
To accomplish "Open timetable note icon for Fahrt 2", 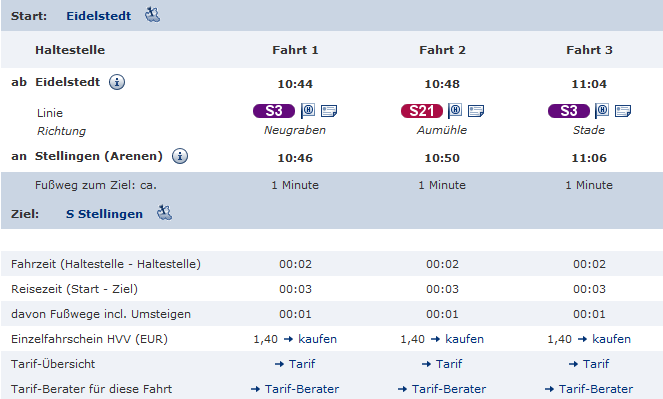I will (476, 111).
